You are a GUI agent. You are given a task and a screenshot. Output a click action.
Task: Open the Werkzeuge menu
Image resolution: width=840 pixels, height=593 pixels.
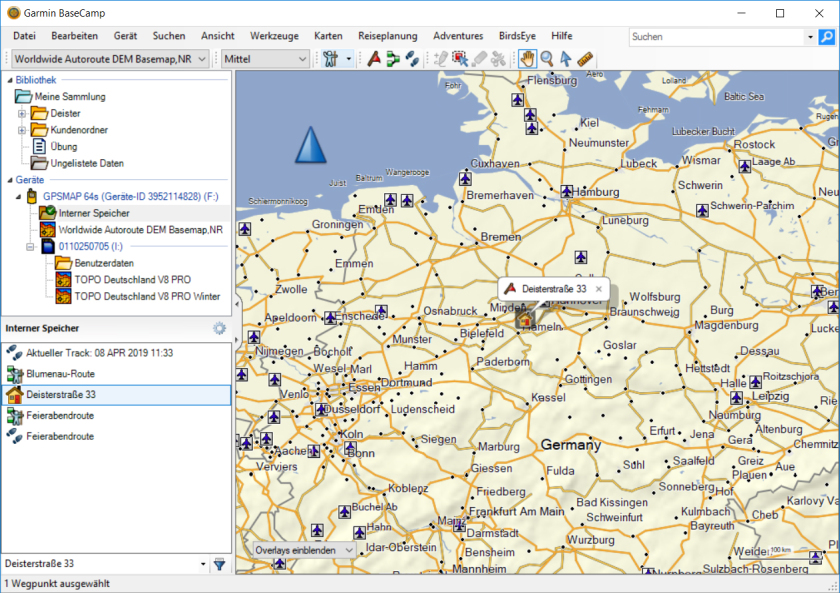click(x=274, y=36)
